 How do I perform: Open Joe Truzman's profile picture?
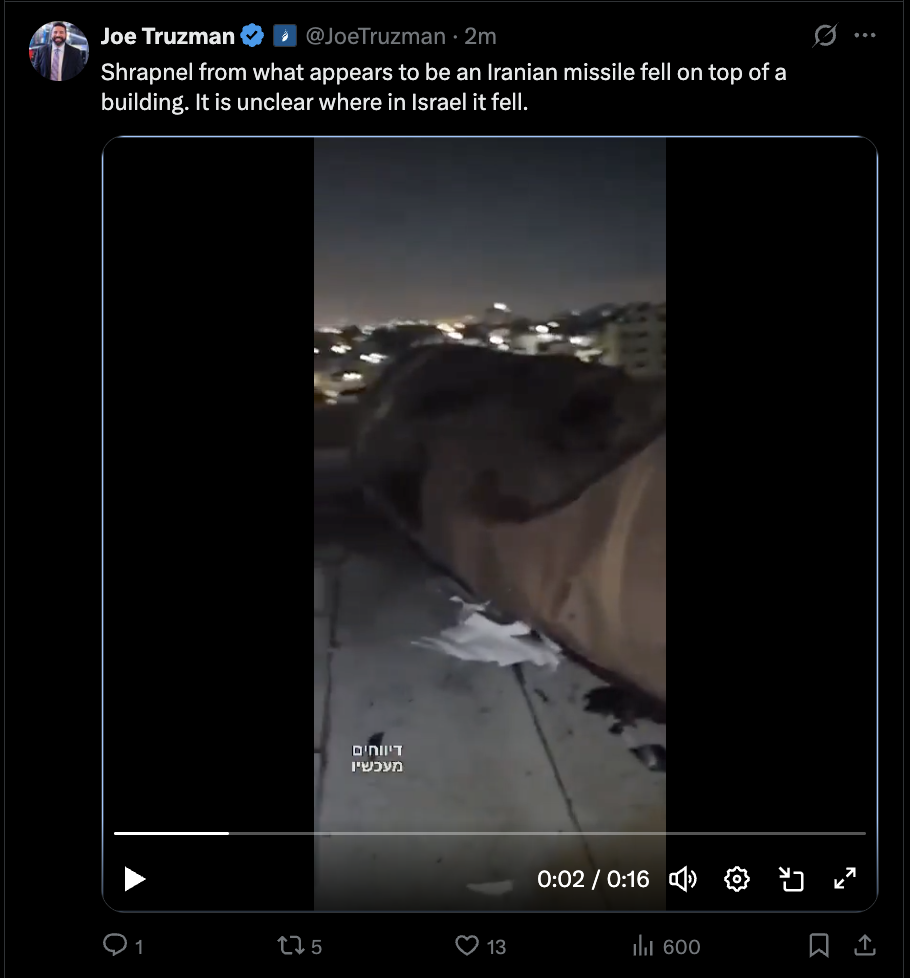pos(59,51)
